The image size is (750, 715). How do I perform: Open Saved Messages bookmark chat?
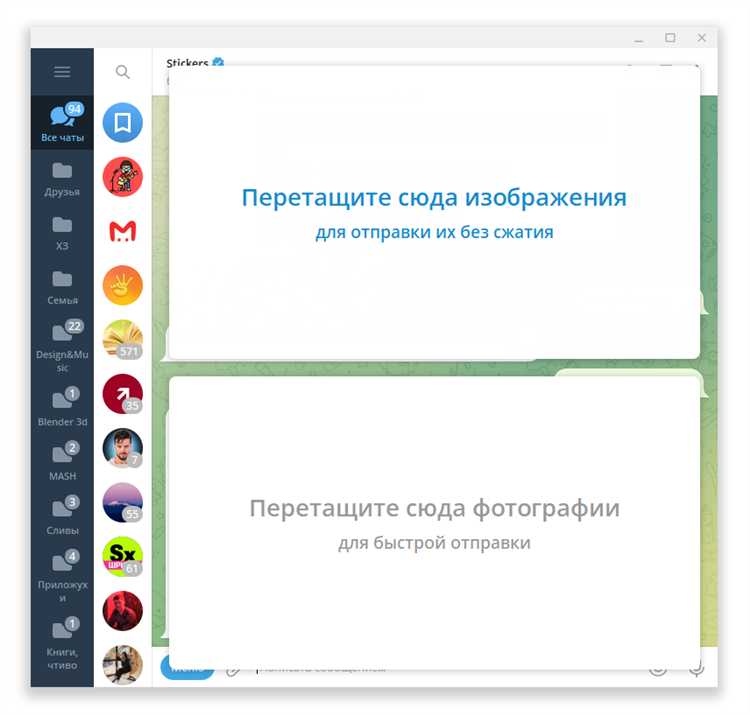click(123, 123)
